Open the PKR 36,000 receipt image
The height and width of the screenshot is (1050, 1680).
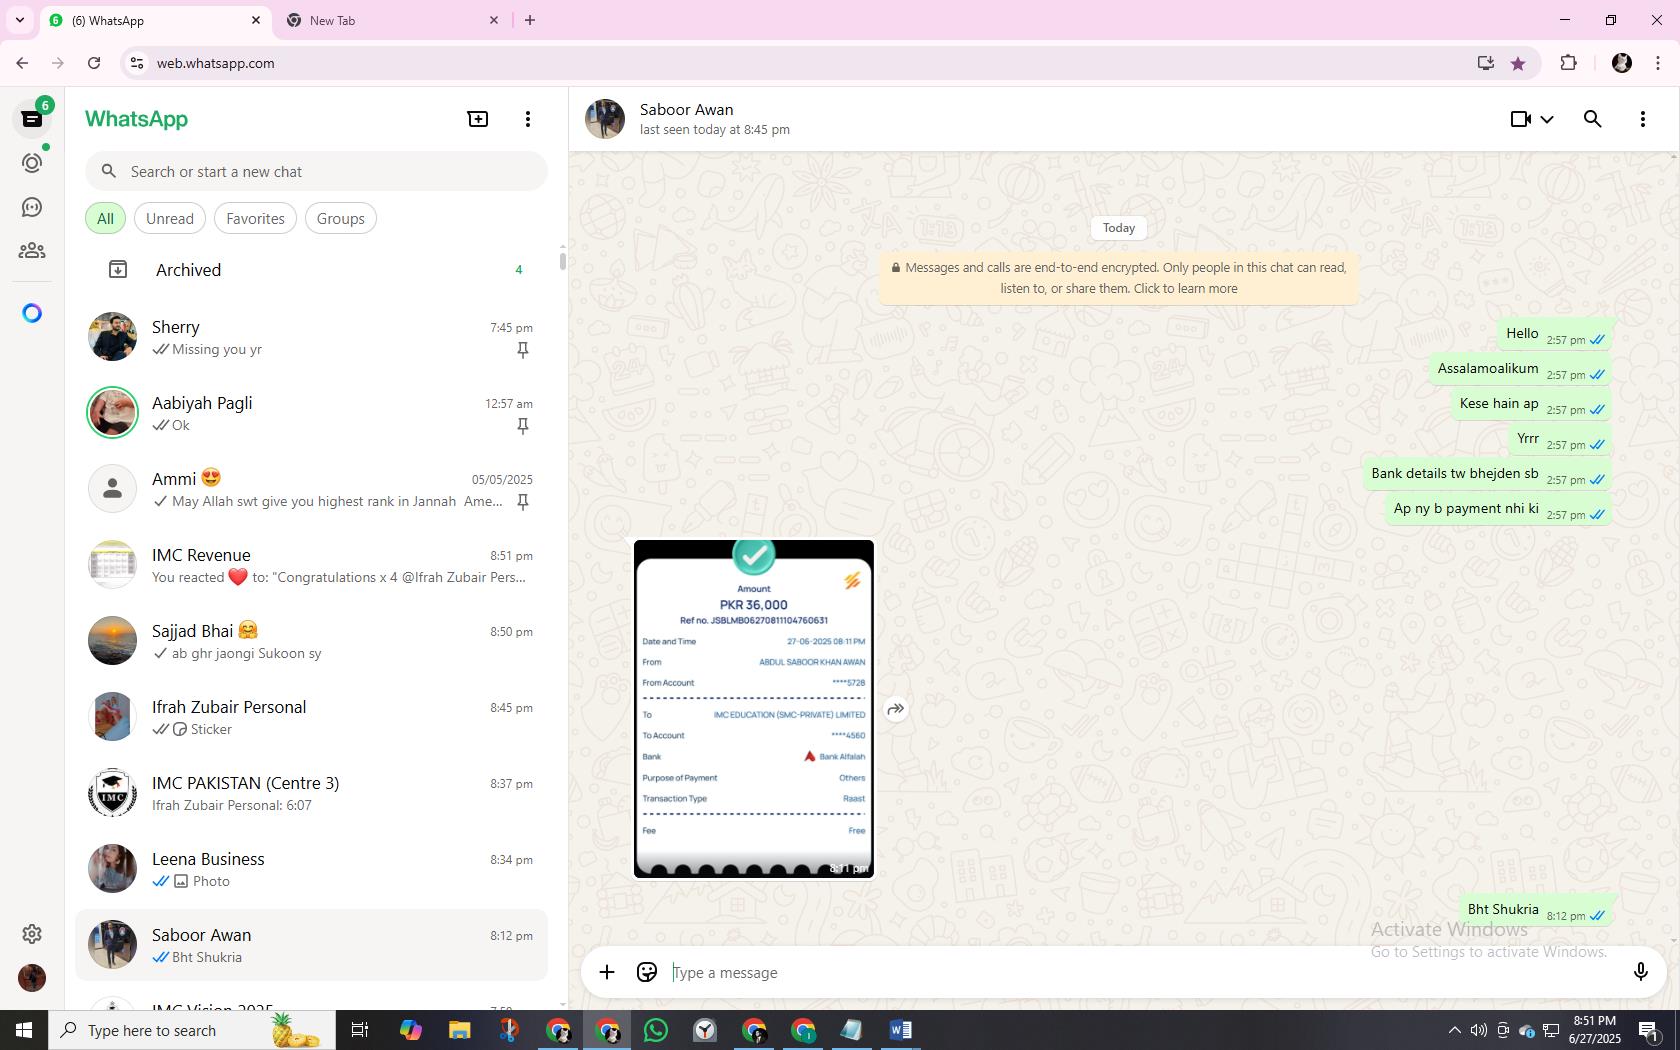(x=754, y=709)
